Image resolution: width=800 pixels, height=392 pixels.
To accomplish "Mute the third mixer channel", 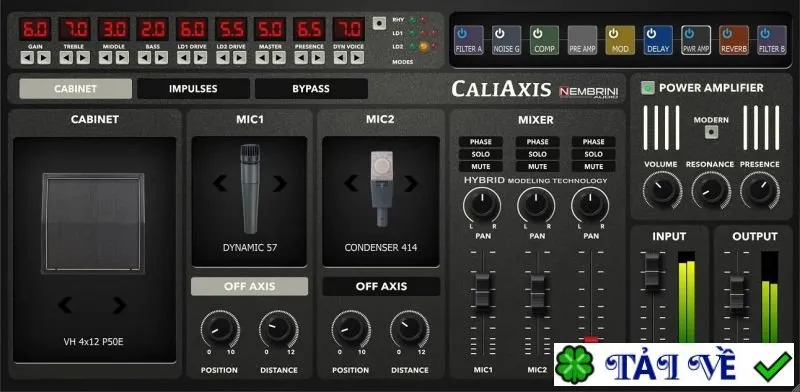I will click(593, 166).
